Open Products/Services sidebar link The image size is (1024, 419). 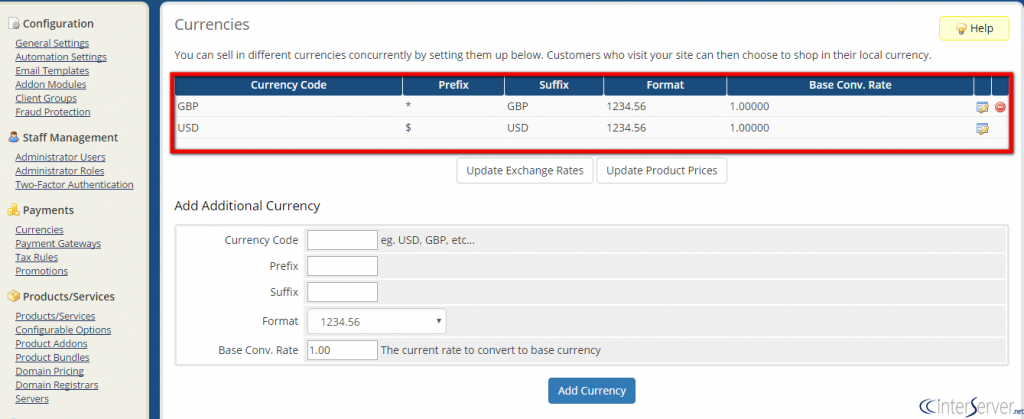pyautogui.click(x=55, y=316)
